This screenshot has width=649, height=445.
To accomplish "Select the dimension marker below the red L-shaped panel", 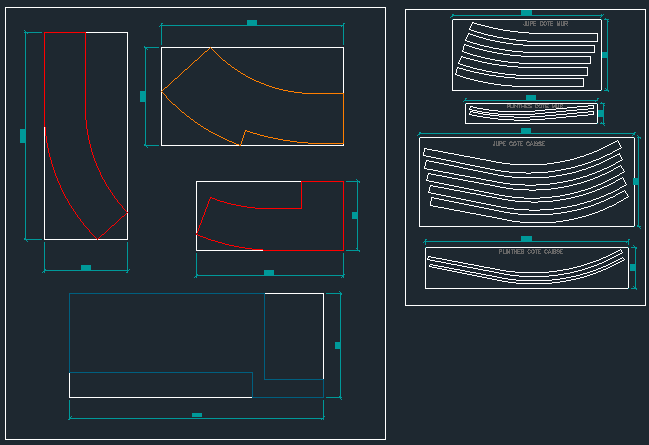I will tap(269, 272).
